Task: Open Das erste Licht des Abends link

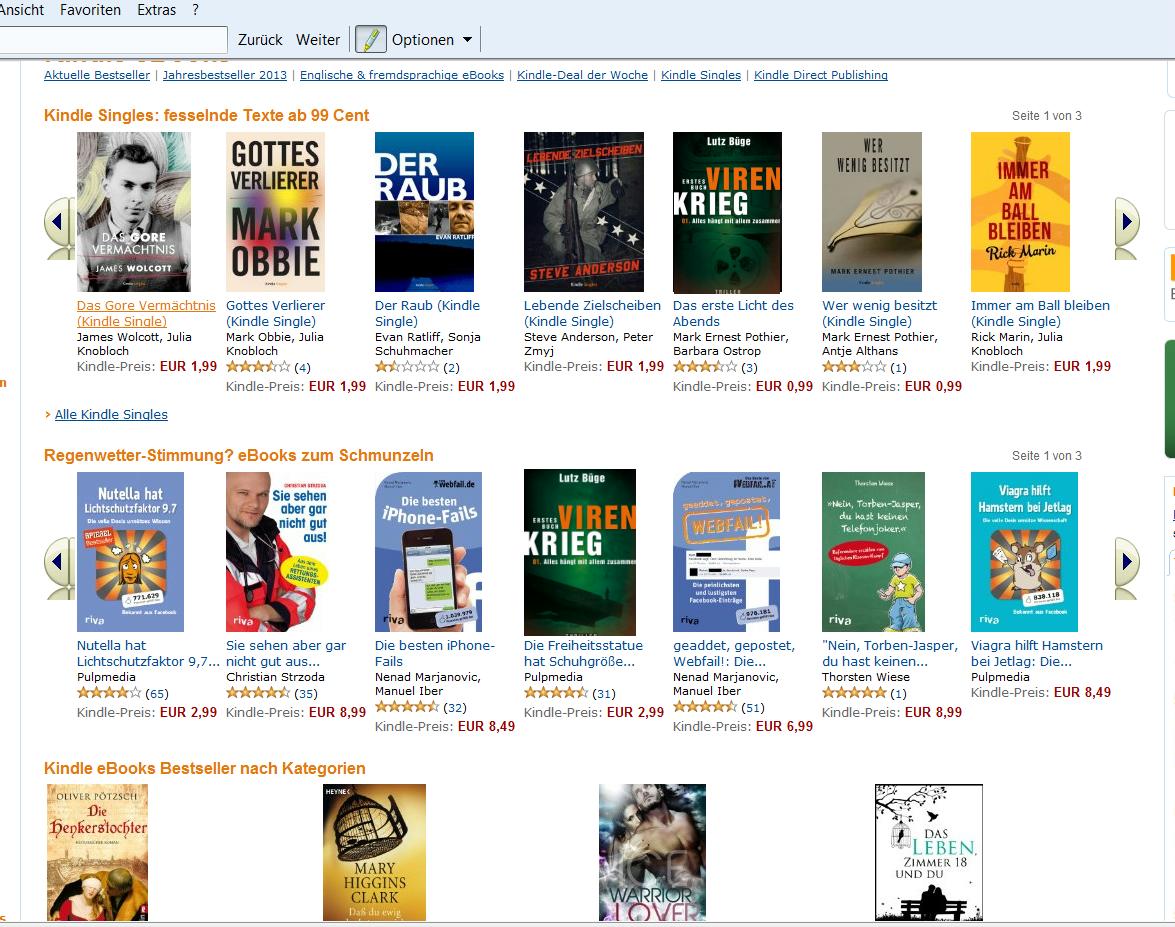Action: pyautogui.click(x=733, y=313)
